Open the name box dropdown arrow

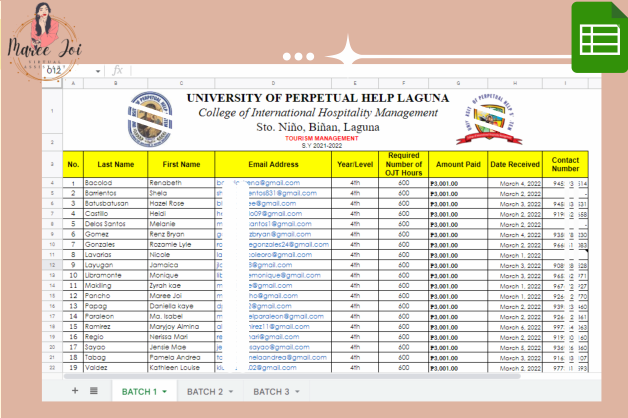point(98,71)
